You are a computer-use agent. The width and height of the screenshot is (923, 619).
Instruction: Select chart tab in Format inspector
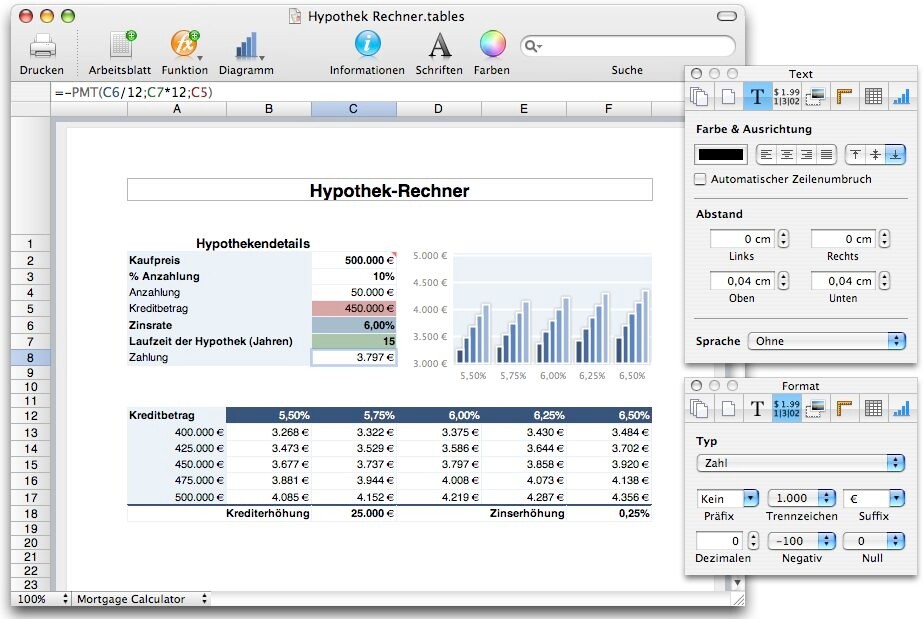tap(901, 408)
